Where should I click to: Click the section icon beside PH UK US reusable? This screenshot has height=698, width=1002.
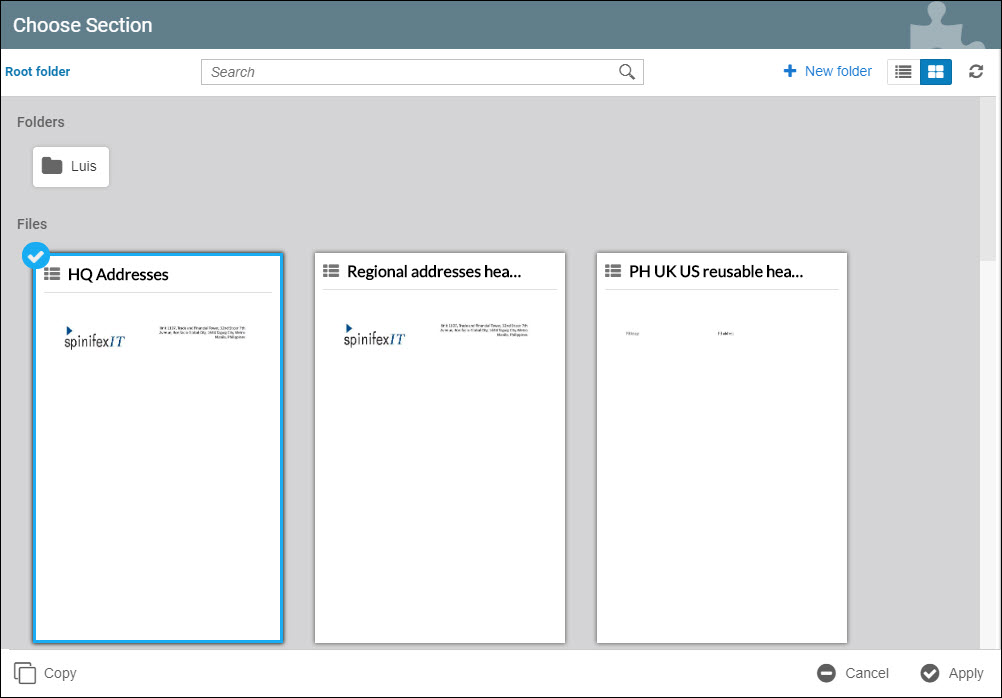click(613, 272)
